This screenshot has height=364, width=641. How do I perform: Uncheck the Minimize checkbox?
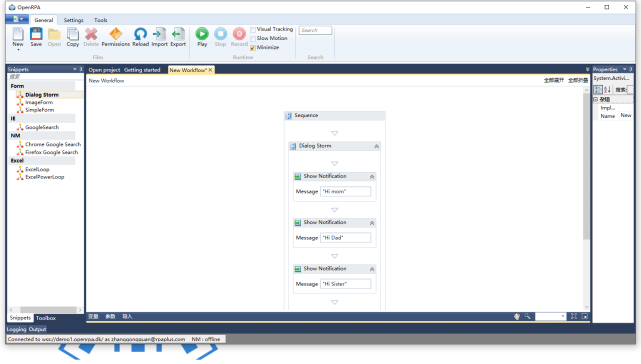point(253,48)
